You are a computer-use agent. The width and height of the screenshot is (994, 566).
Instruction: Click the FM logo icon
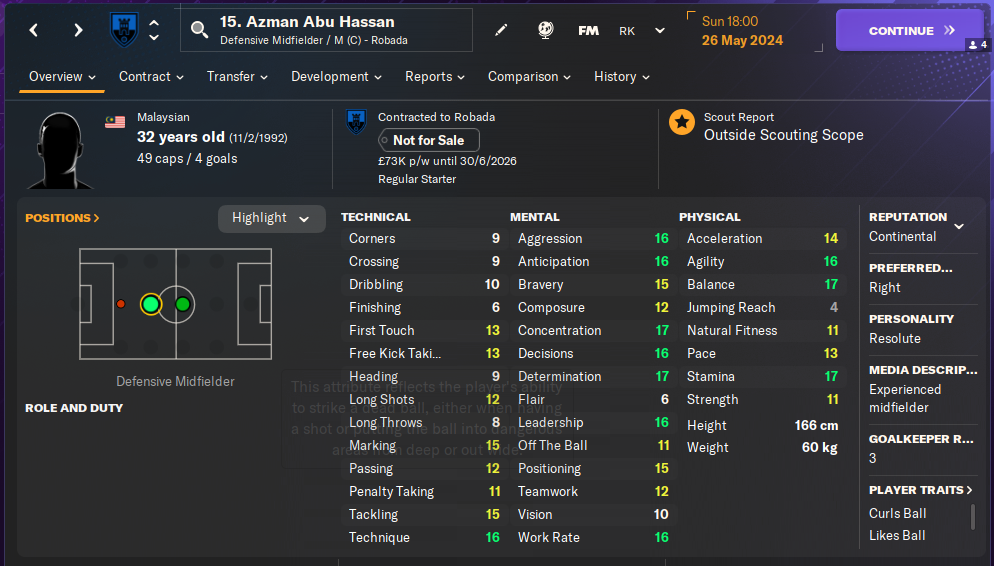(588, 30)
